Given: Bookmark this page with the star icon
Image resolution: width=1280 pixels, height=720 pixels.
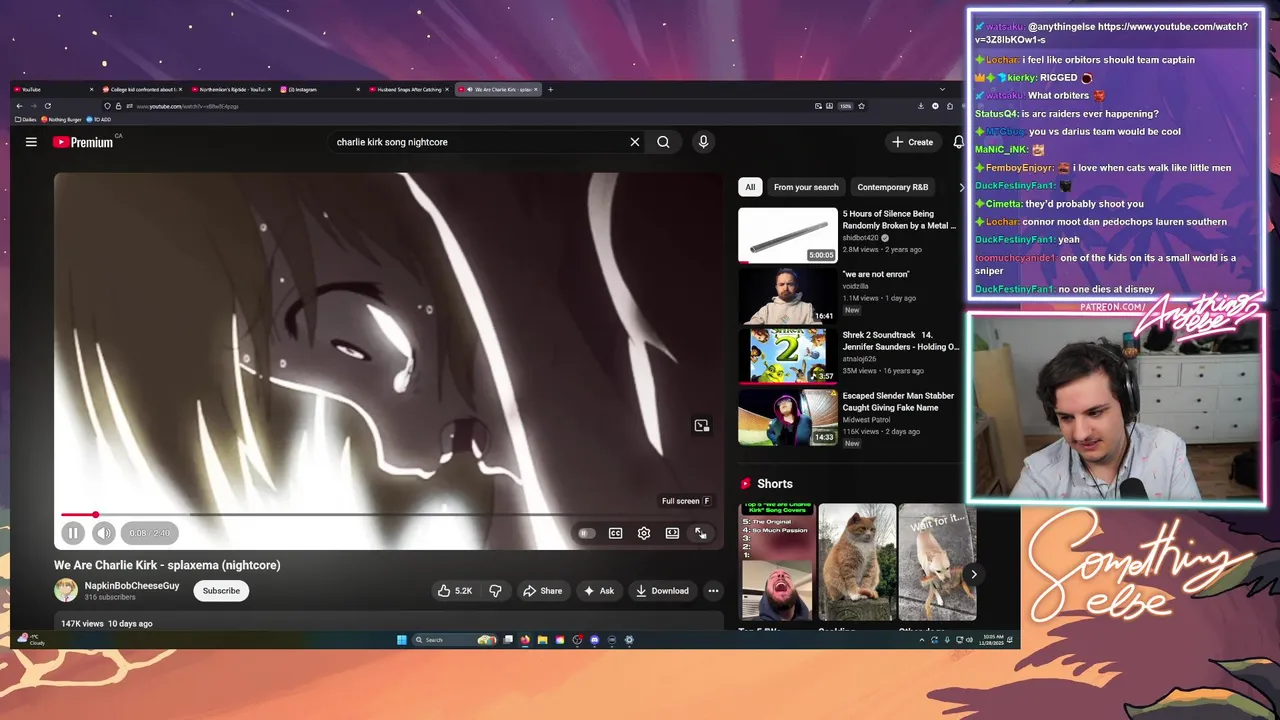Looking at the screenshot, I should click(861, 106).
